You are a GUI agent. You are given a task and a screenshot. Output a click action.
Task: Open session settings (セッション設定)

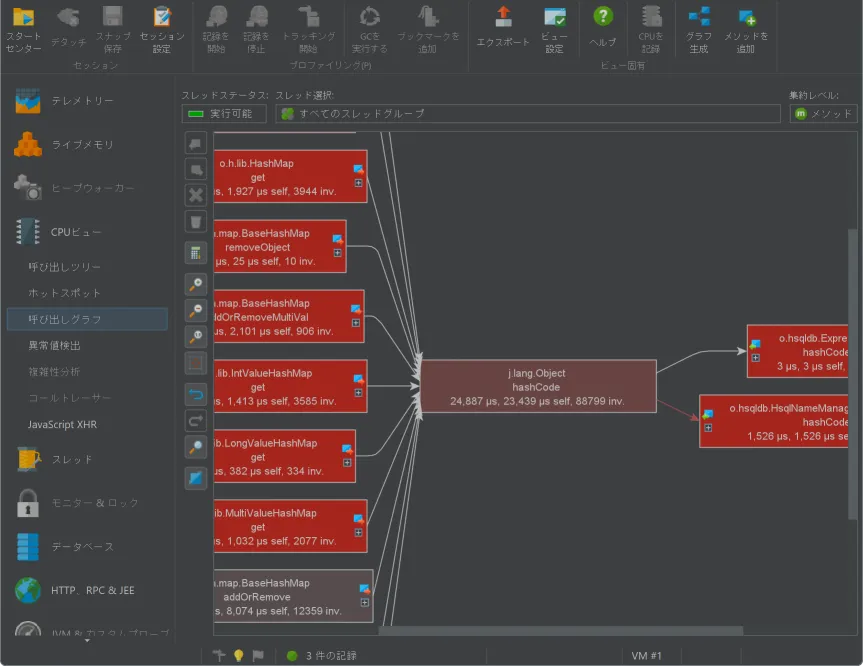click(x=162, y=30)
